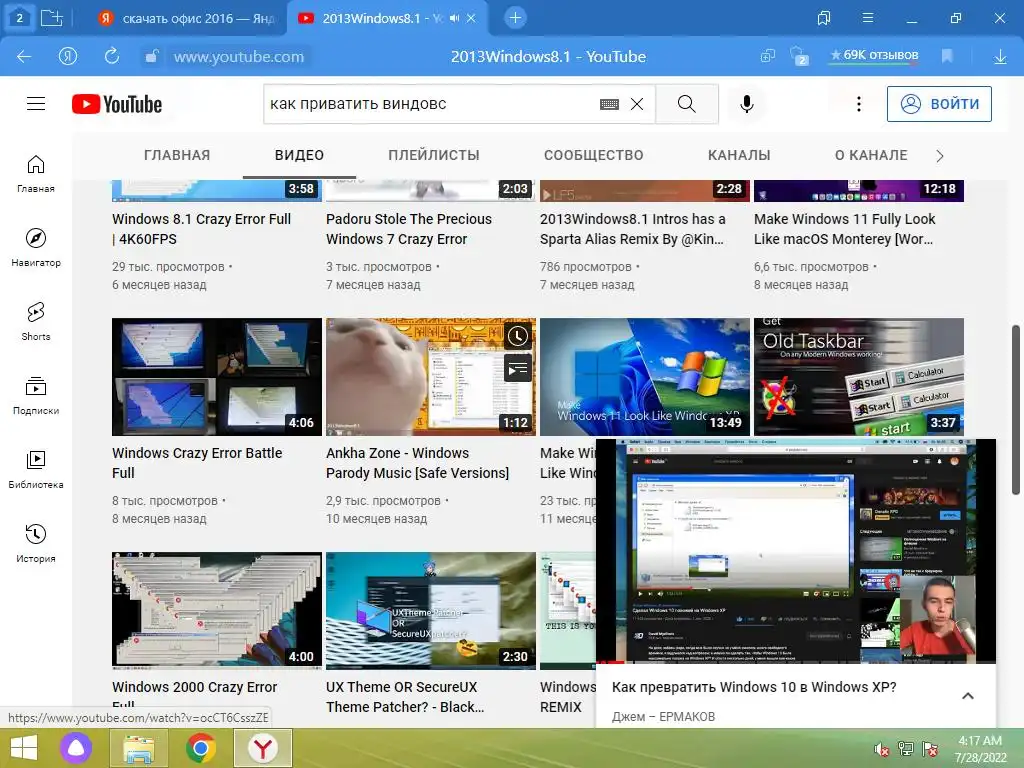Open UX Theme OR SecureUX thumbnail
Screen dimensions: 1024x768
431,611
